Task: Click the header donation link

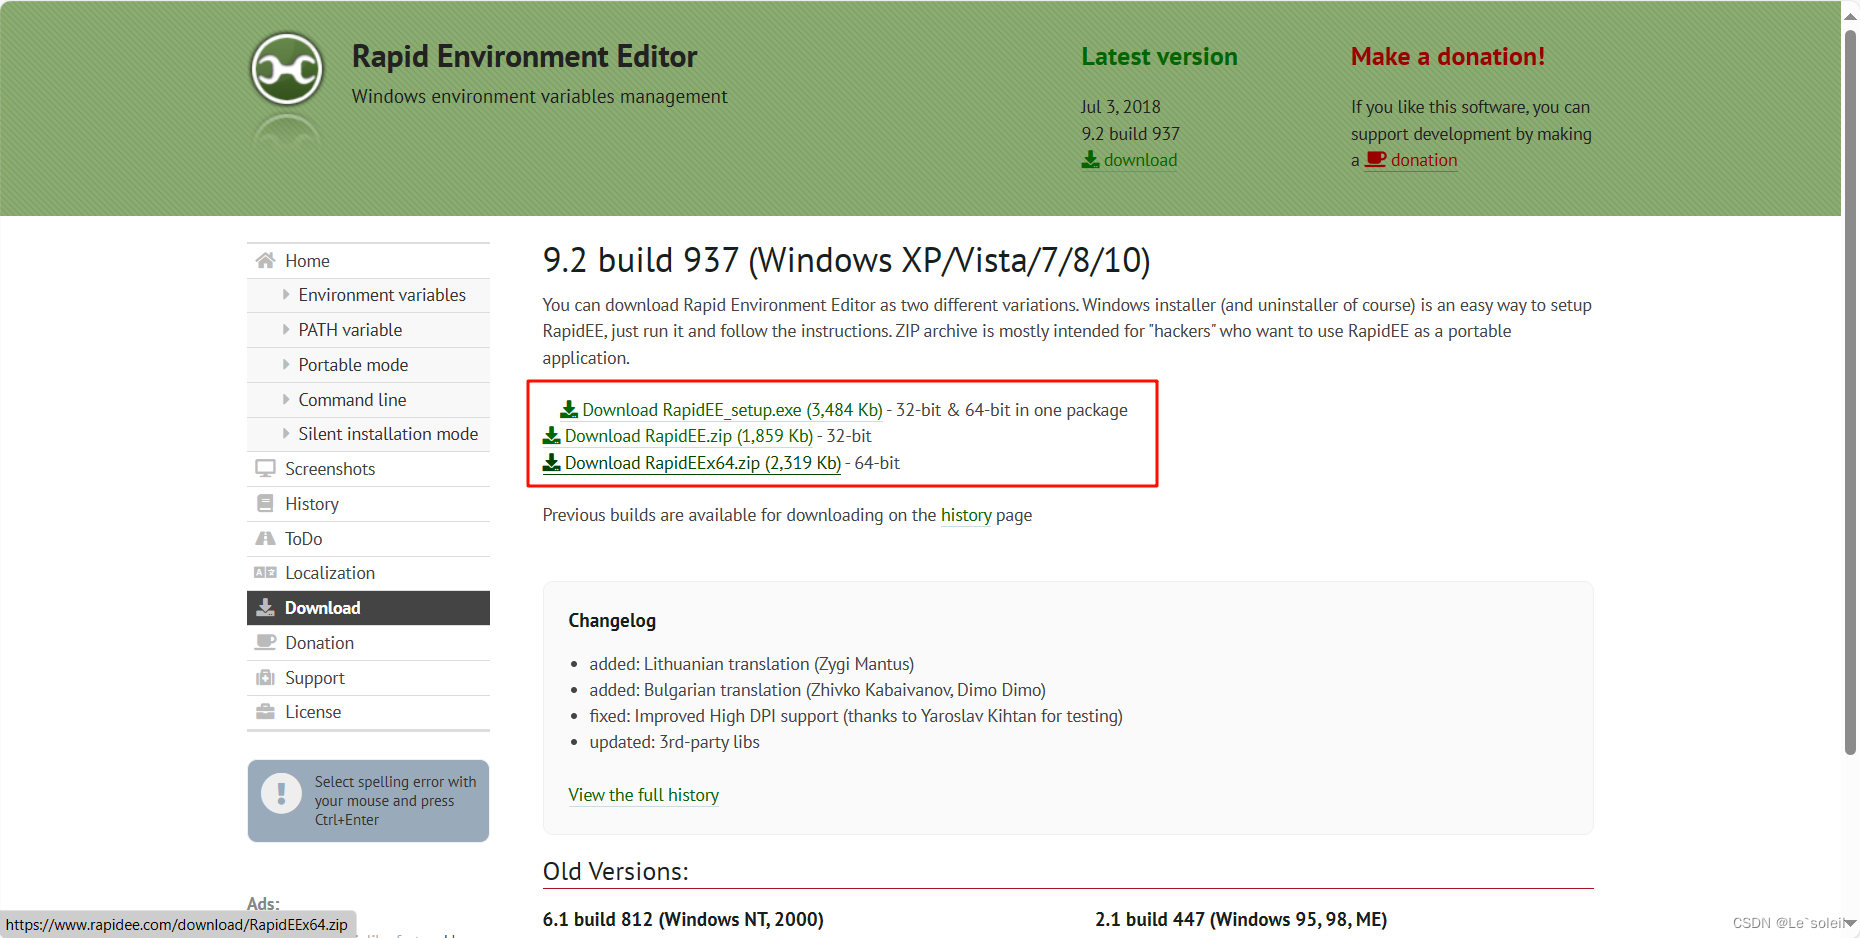Action: [x=1424, y=160]
